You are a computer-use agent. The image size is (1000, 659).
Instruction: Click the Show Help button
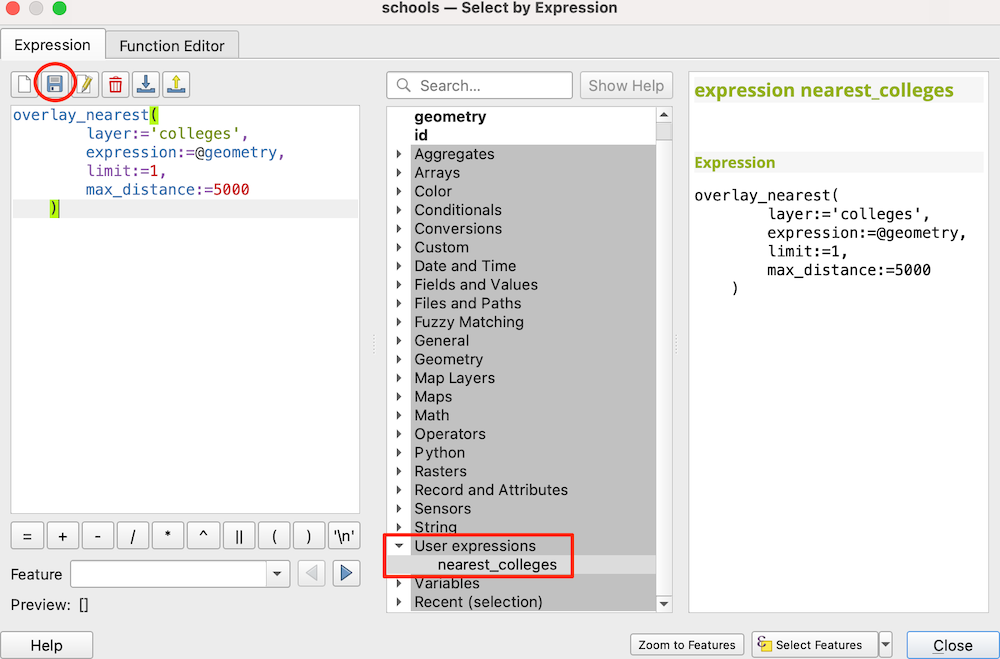(626, 85)
